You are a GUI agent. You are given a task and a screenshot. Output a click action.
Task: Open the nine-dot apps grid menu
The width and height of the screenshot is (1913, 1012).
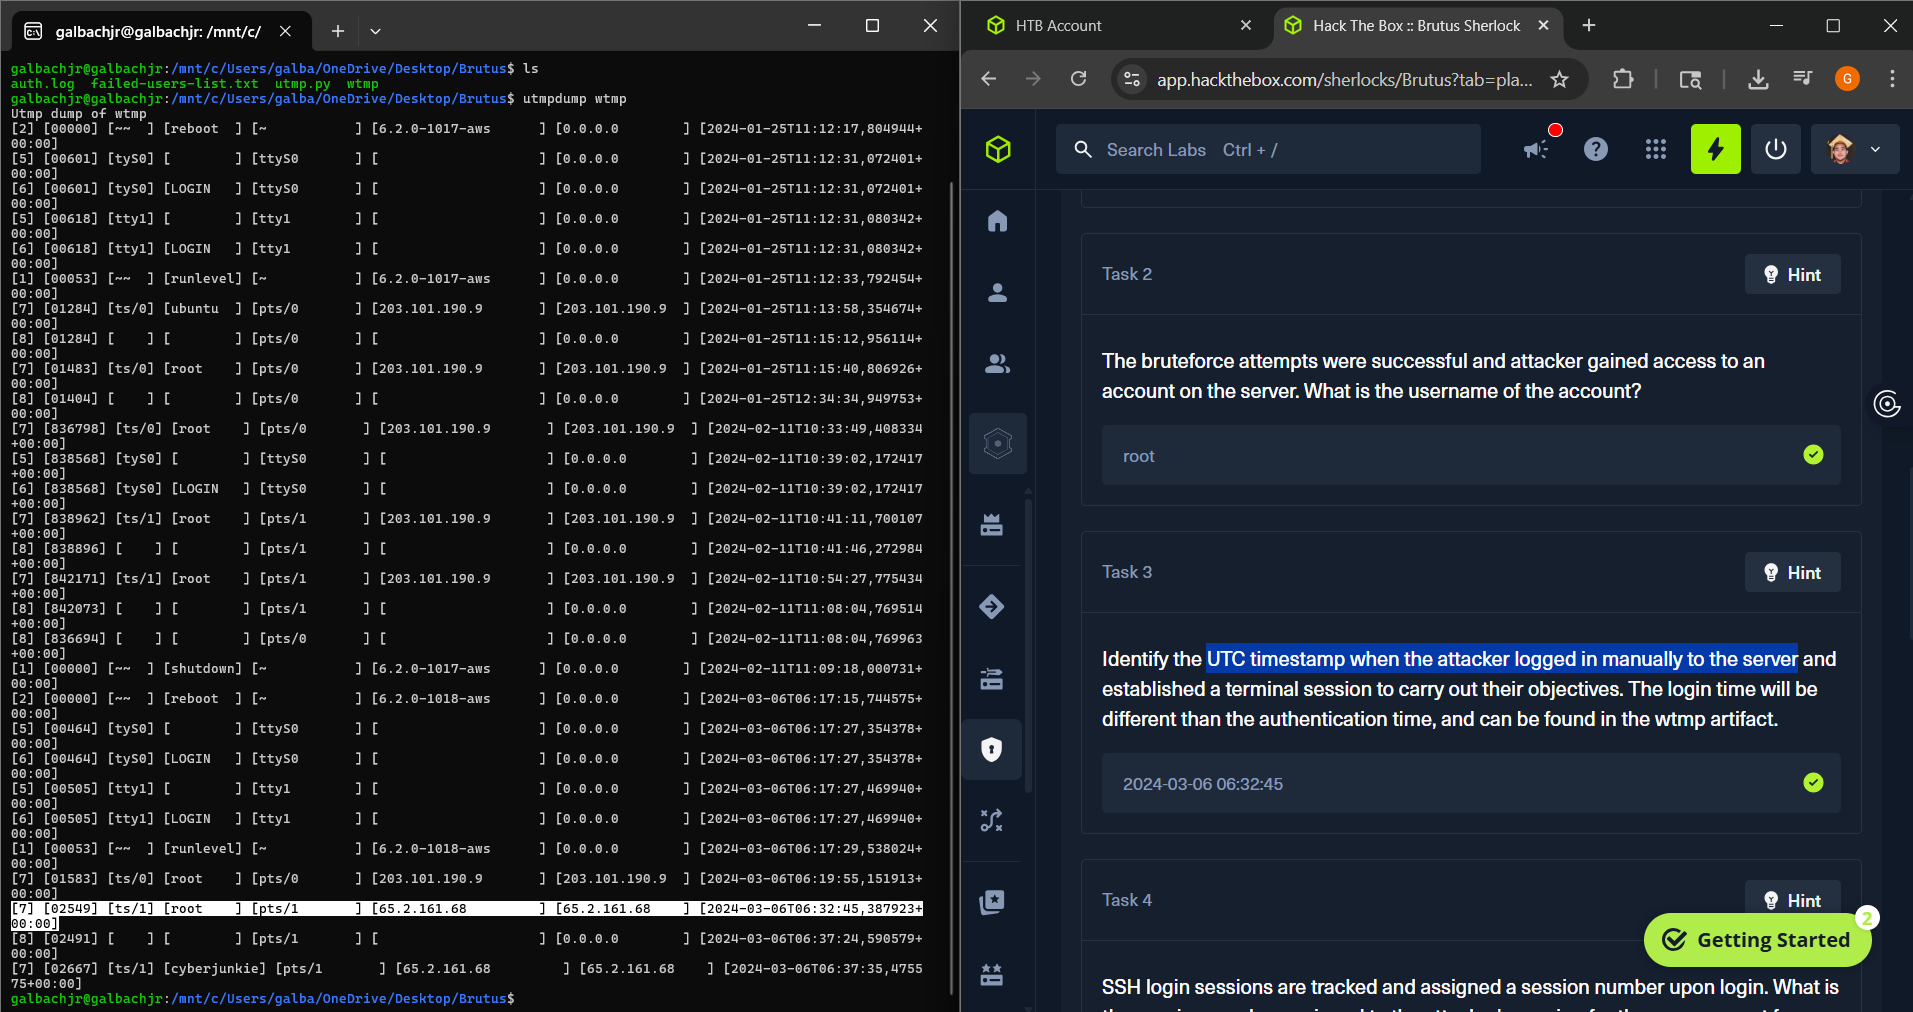pos(1656,149)
